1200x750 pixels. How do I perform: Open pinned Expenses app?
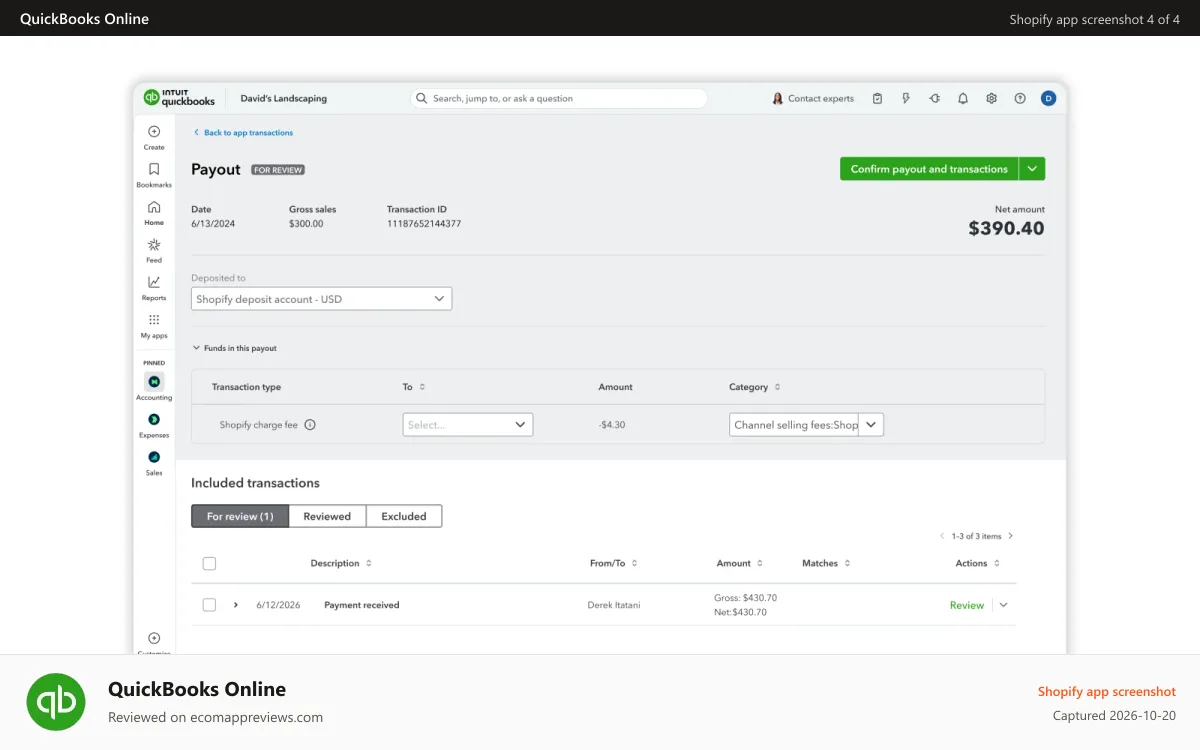click(154, 425)
